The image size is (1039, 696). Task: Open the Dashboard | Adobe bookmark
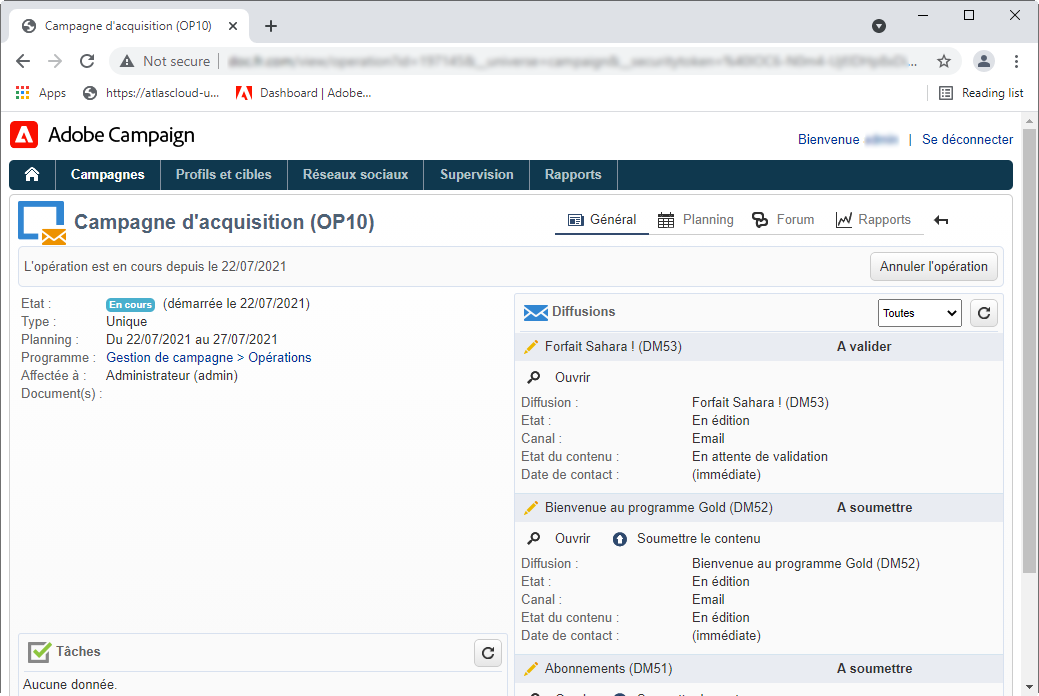click(303, 93)
